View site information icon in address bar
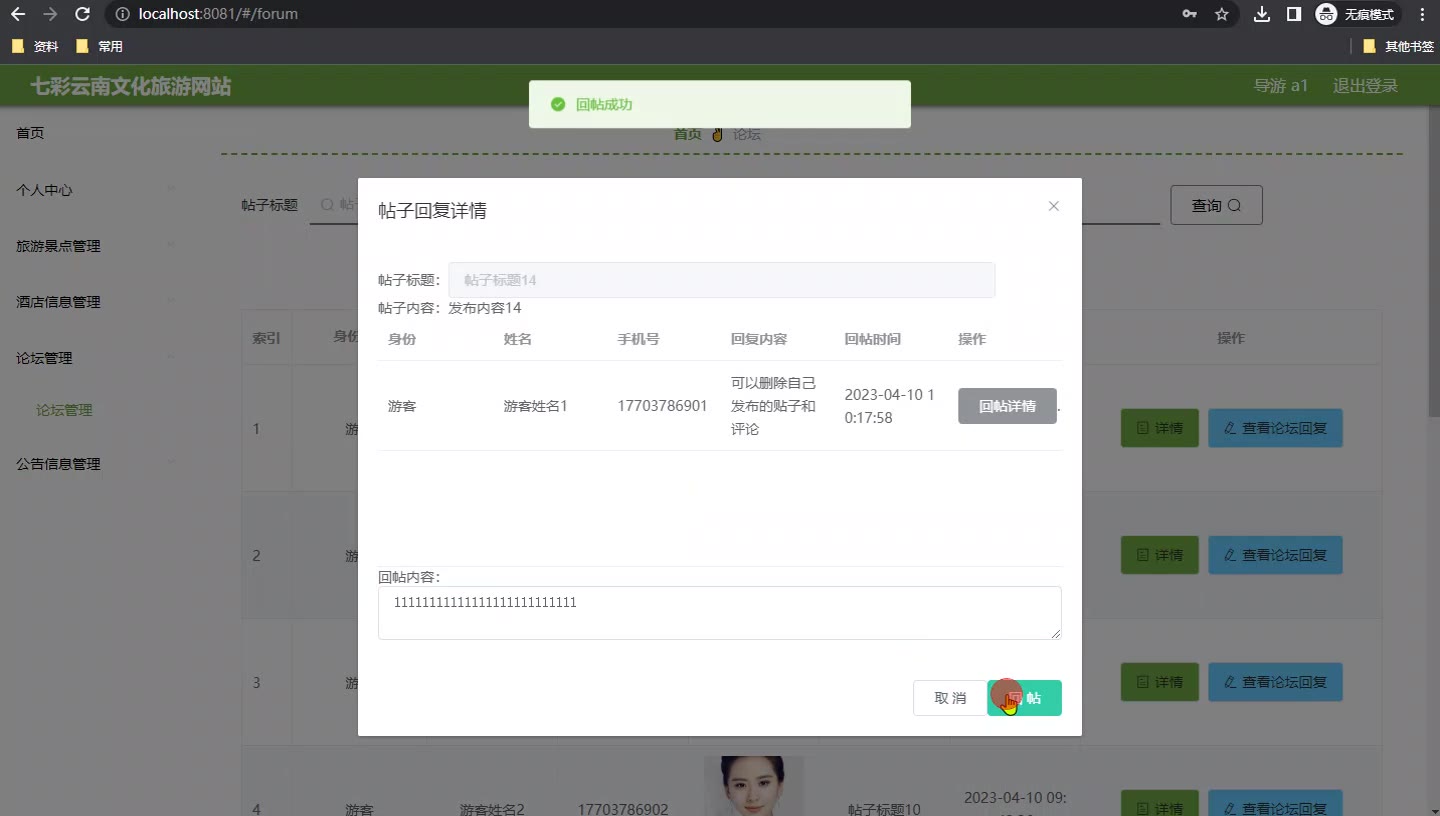Viewport: 1440px width, 816px height. coord(122,14)
